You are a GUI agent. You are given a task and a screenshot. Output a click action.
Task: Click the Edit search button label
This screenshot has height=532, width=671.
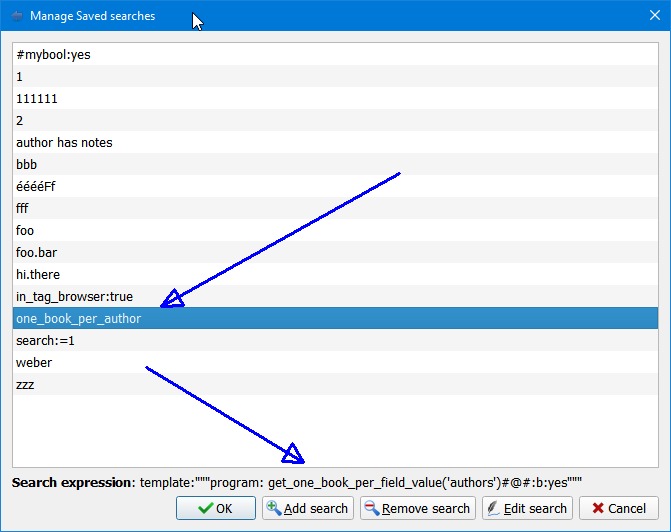[x=535, y=508]
